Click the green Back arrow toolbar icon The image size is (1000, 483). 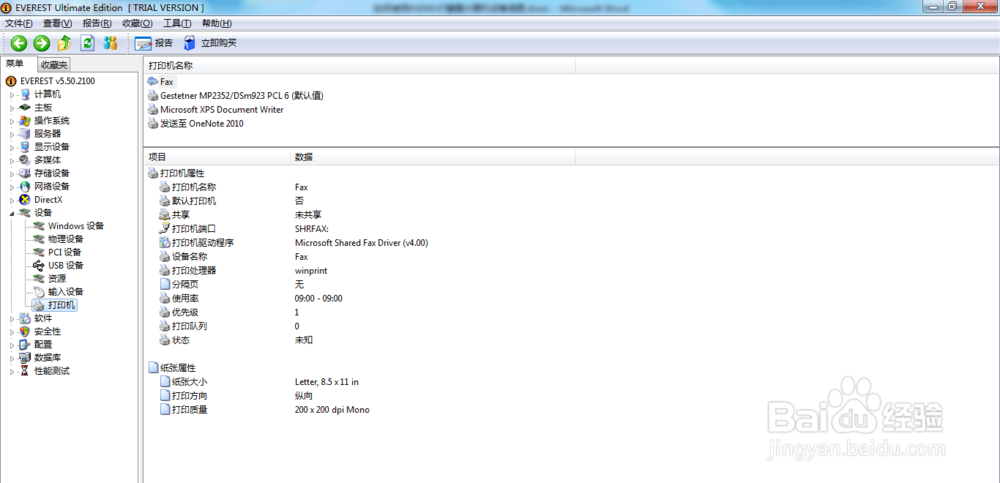[x=18, y=43]
